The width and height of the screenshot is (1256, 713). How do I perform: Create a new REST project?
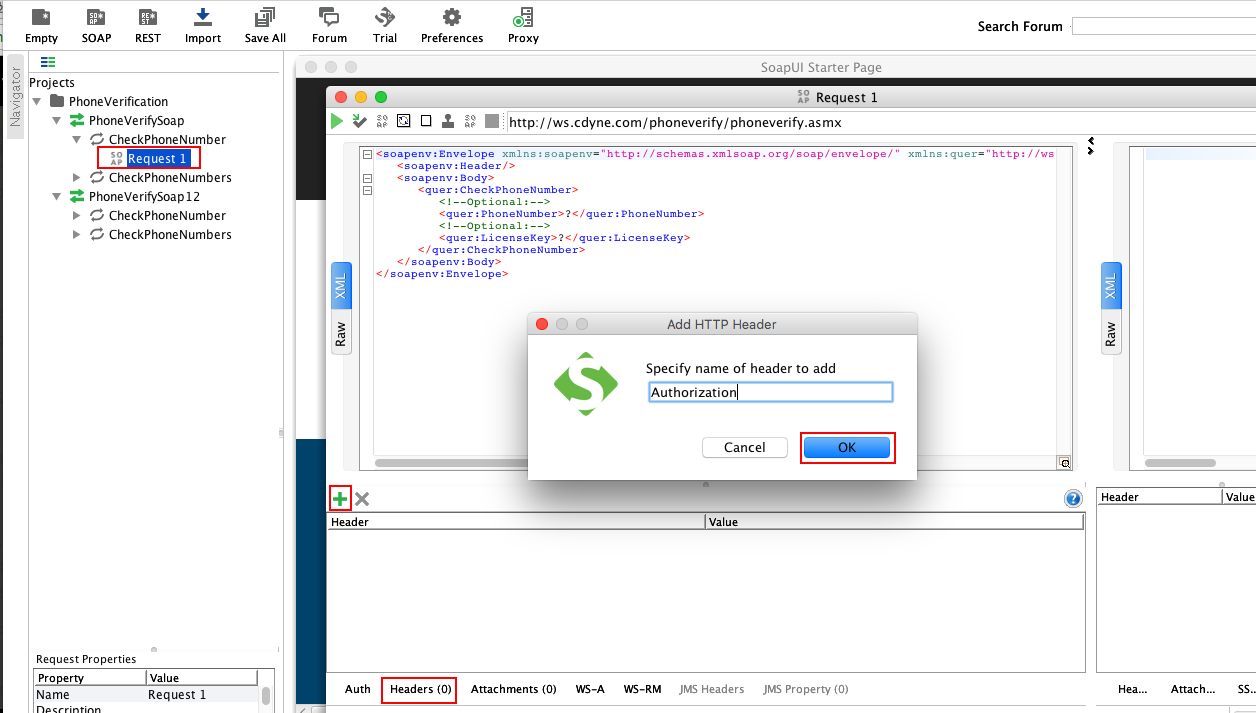[x=147, y=22]
